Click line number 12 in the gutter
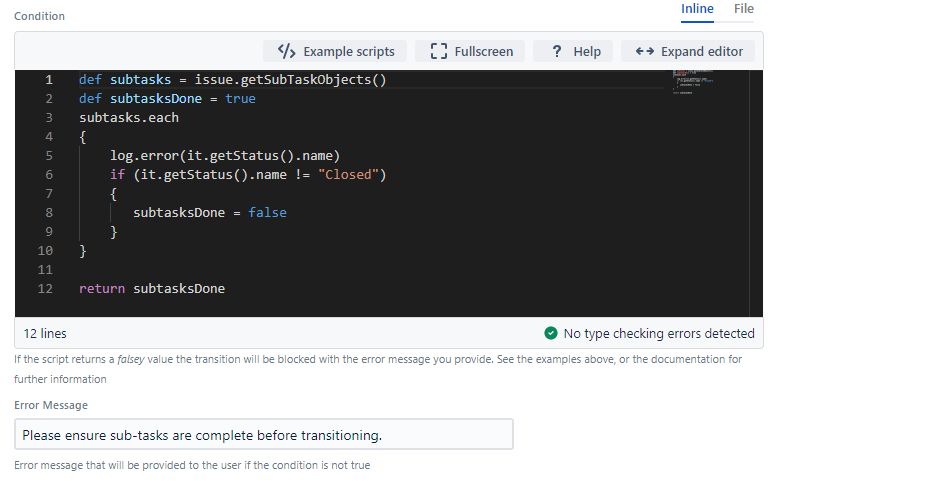 tap(45, 288)
